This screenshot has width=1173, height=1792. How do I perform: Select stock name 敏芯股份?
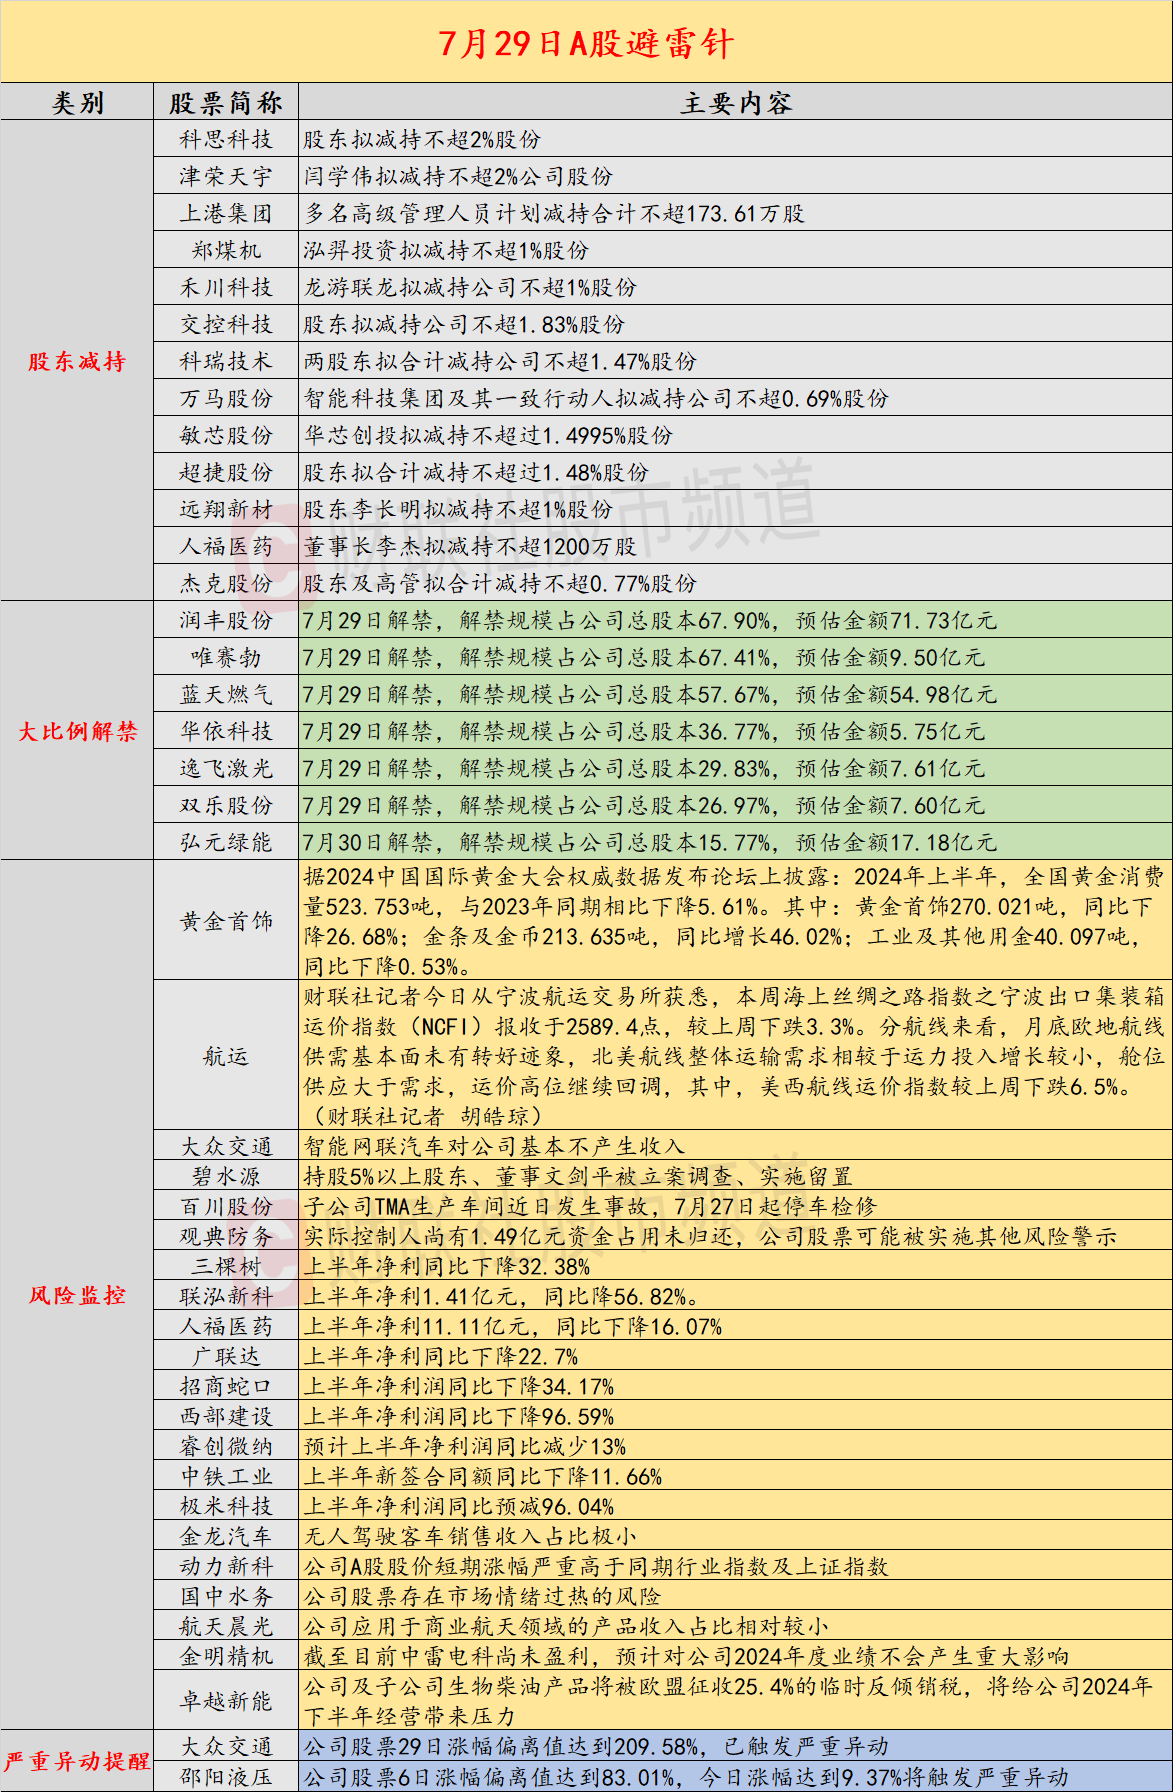point(226,436)
